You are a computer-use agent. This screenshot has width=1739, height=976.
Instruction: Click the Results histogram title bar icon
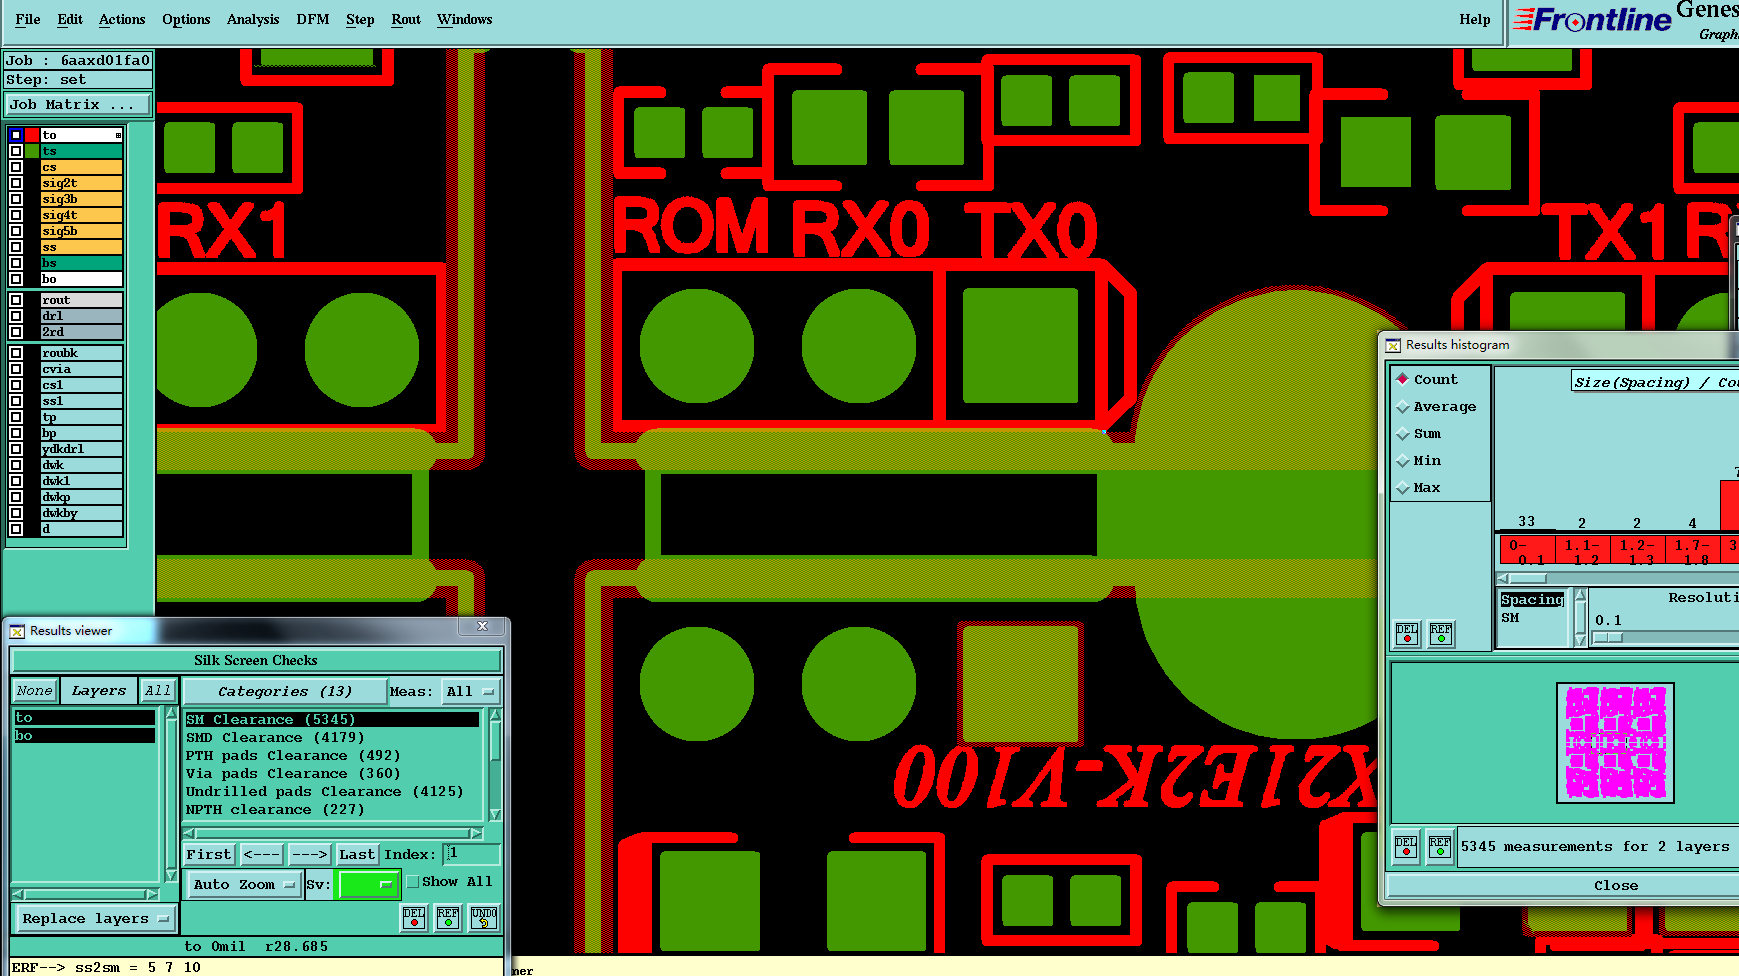pyautogui.click(x=1393, y=345)
